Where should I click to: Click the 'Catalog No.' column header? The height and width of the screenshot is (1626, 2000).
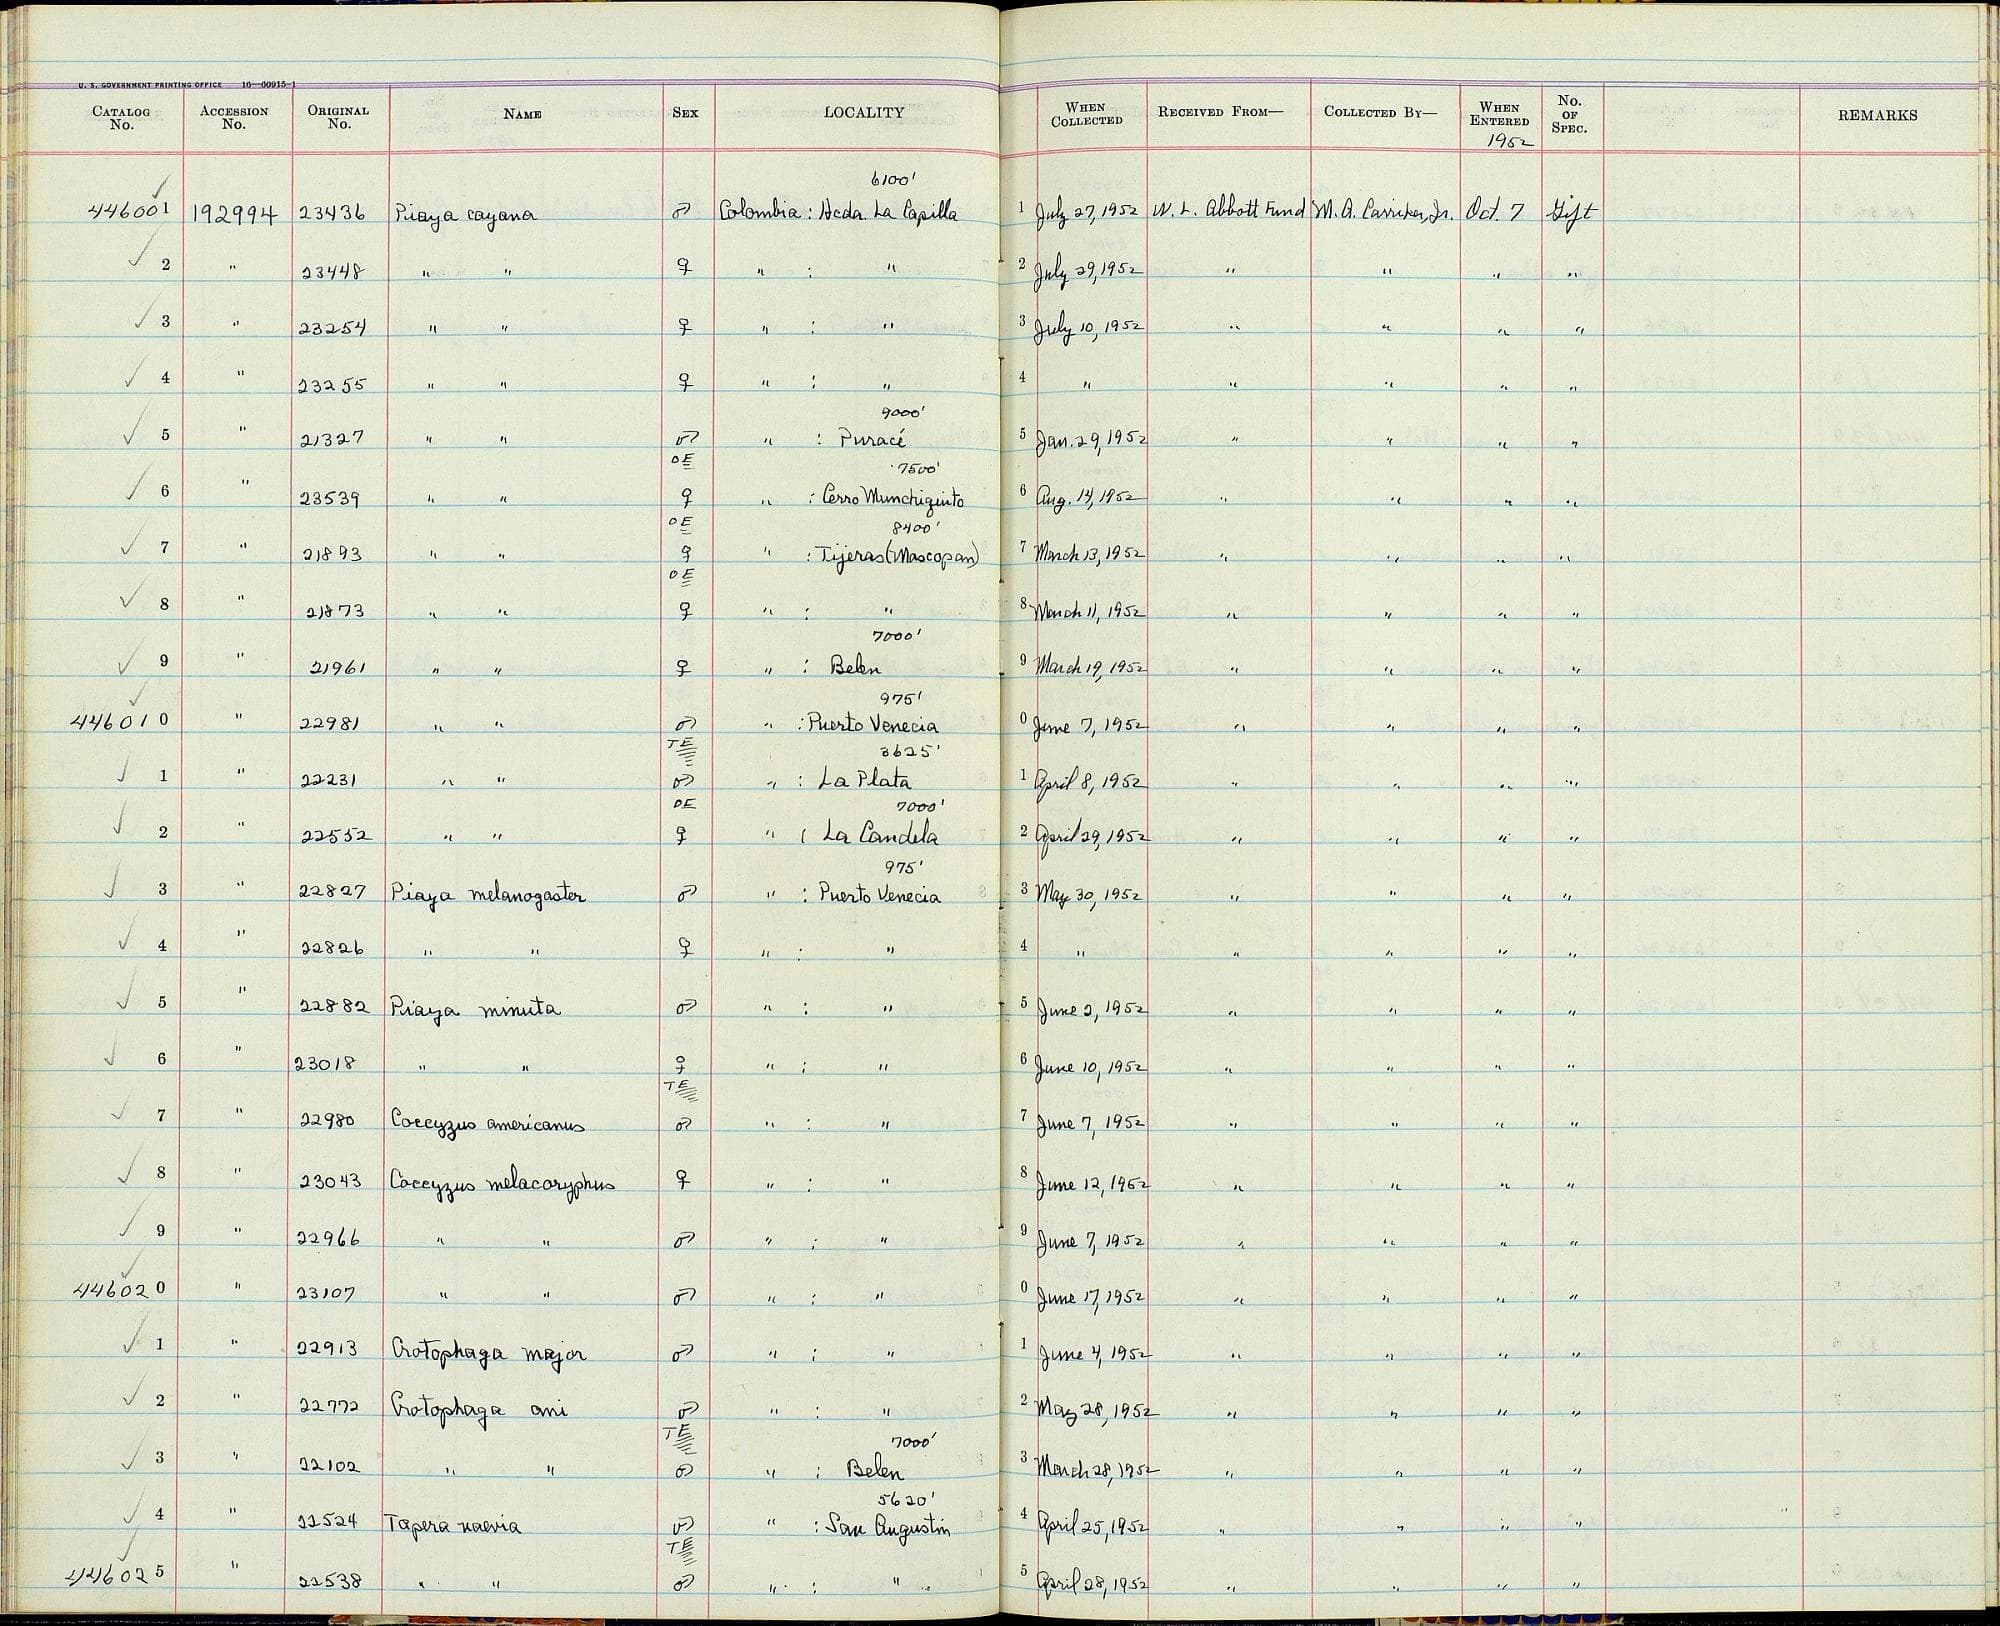[121, 118]
